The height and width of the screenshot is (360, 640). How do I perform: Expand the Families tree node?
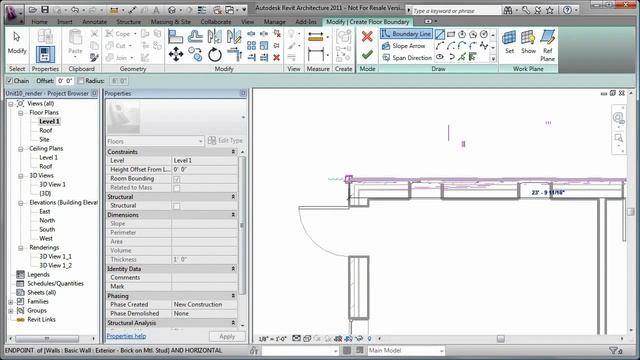[x=11, y=302]
